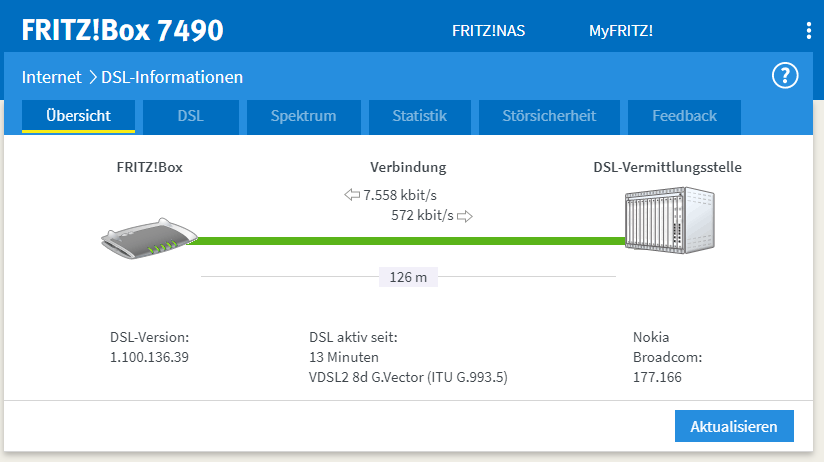This screenshot has height=462, width=824.
Task: Open the Spektrum tab
Action: click(303, 116)
